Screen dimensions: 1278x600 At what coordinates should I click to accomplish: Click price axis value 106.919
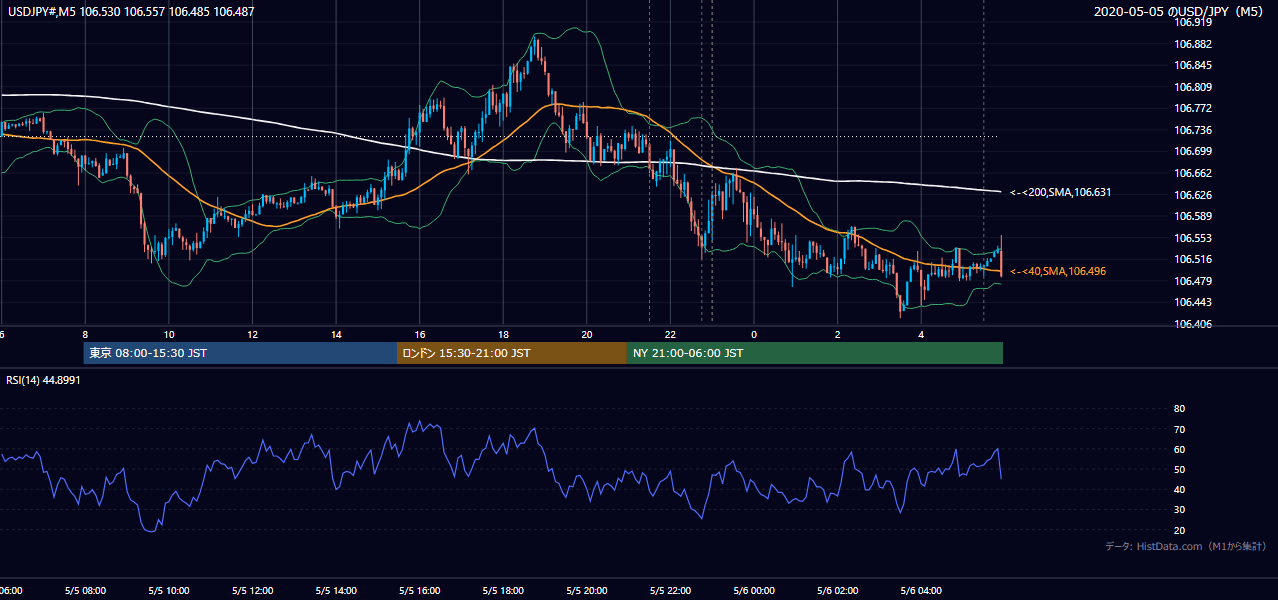1192,22
